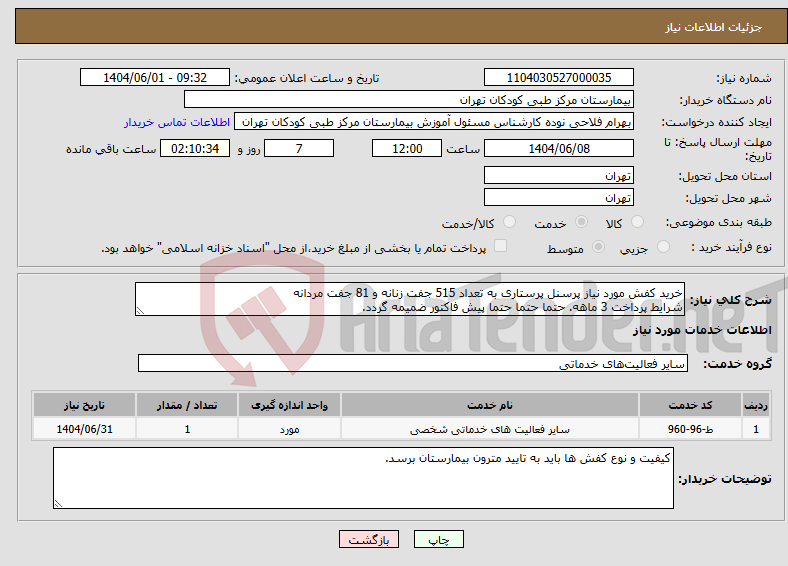Select the جزیی purchase type radio
Image resolution: width=788 pixels, height=566 pixels.
pyautogui.click(x=663, y=246)
